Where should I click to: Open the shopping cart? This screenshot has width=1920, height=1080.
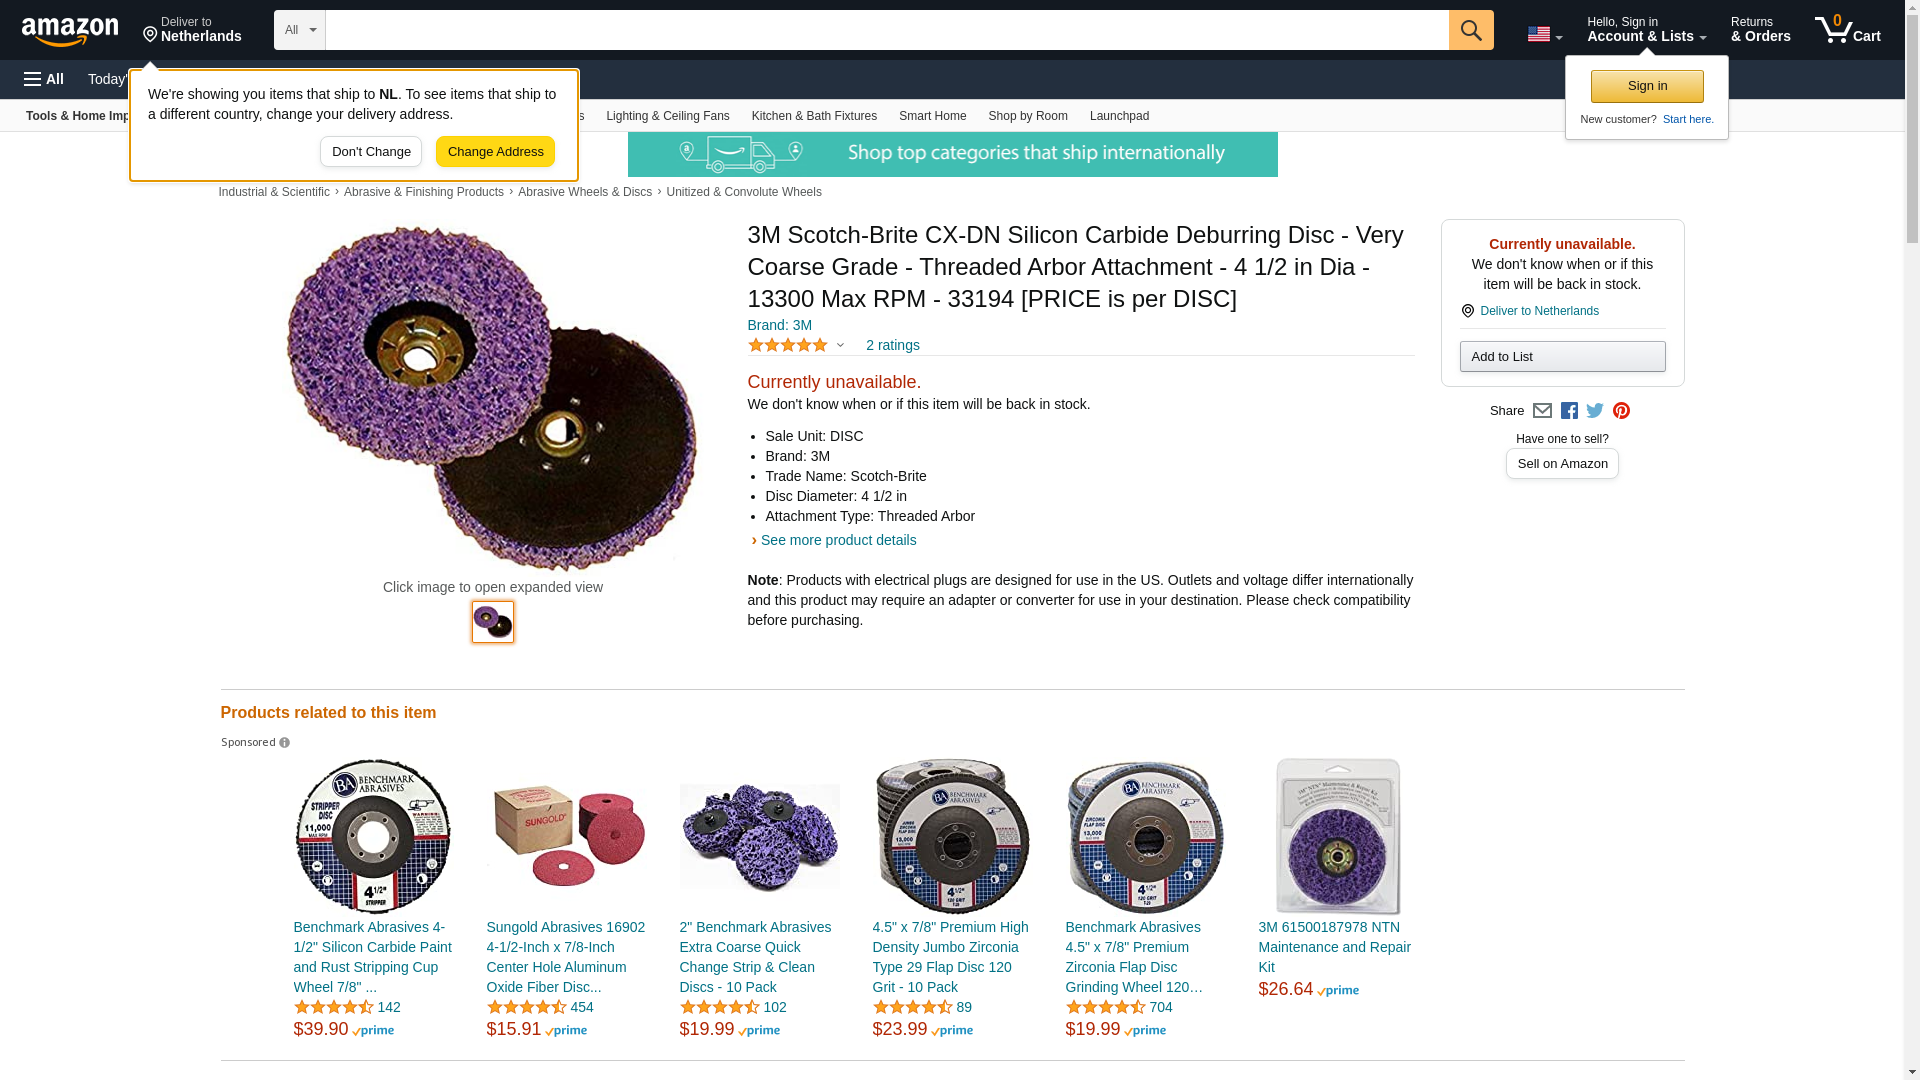tap(1847, 30)
